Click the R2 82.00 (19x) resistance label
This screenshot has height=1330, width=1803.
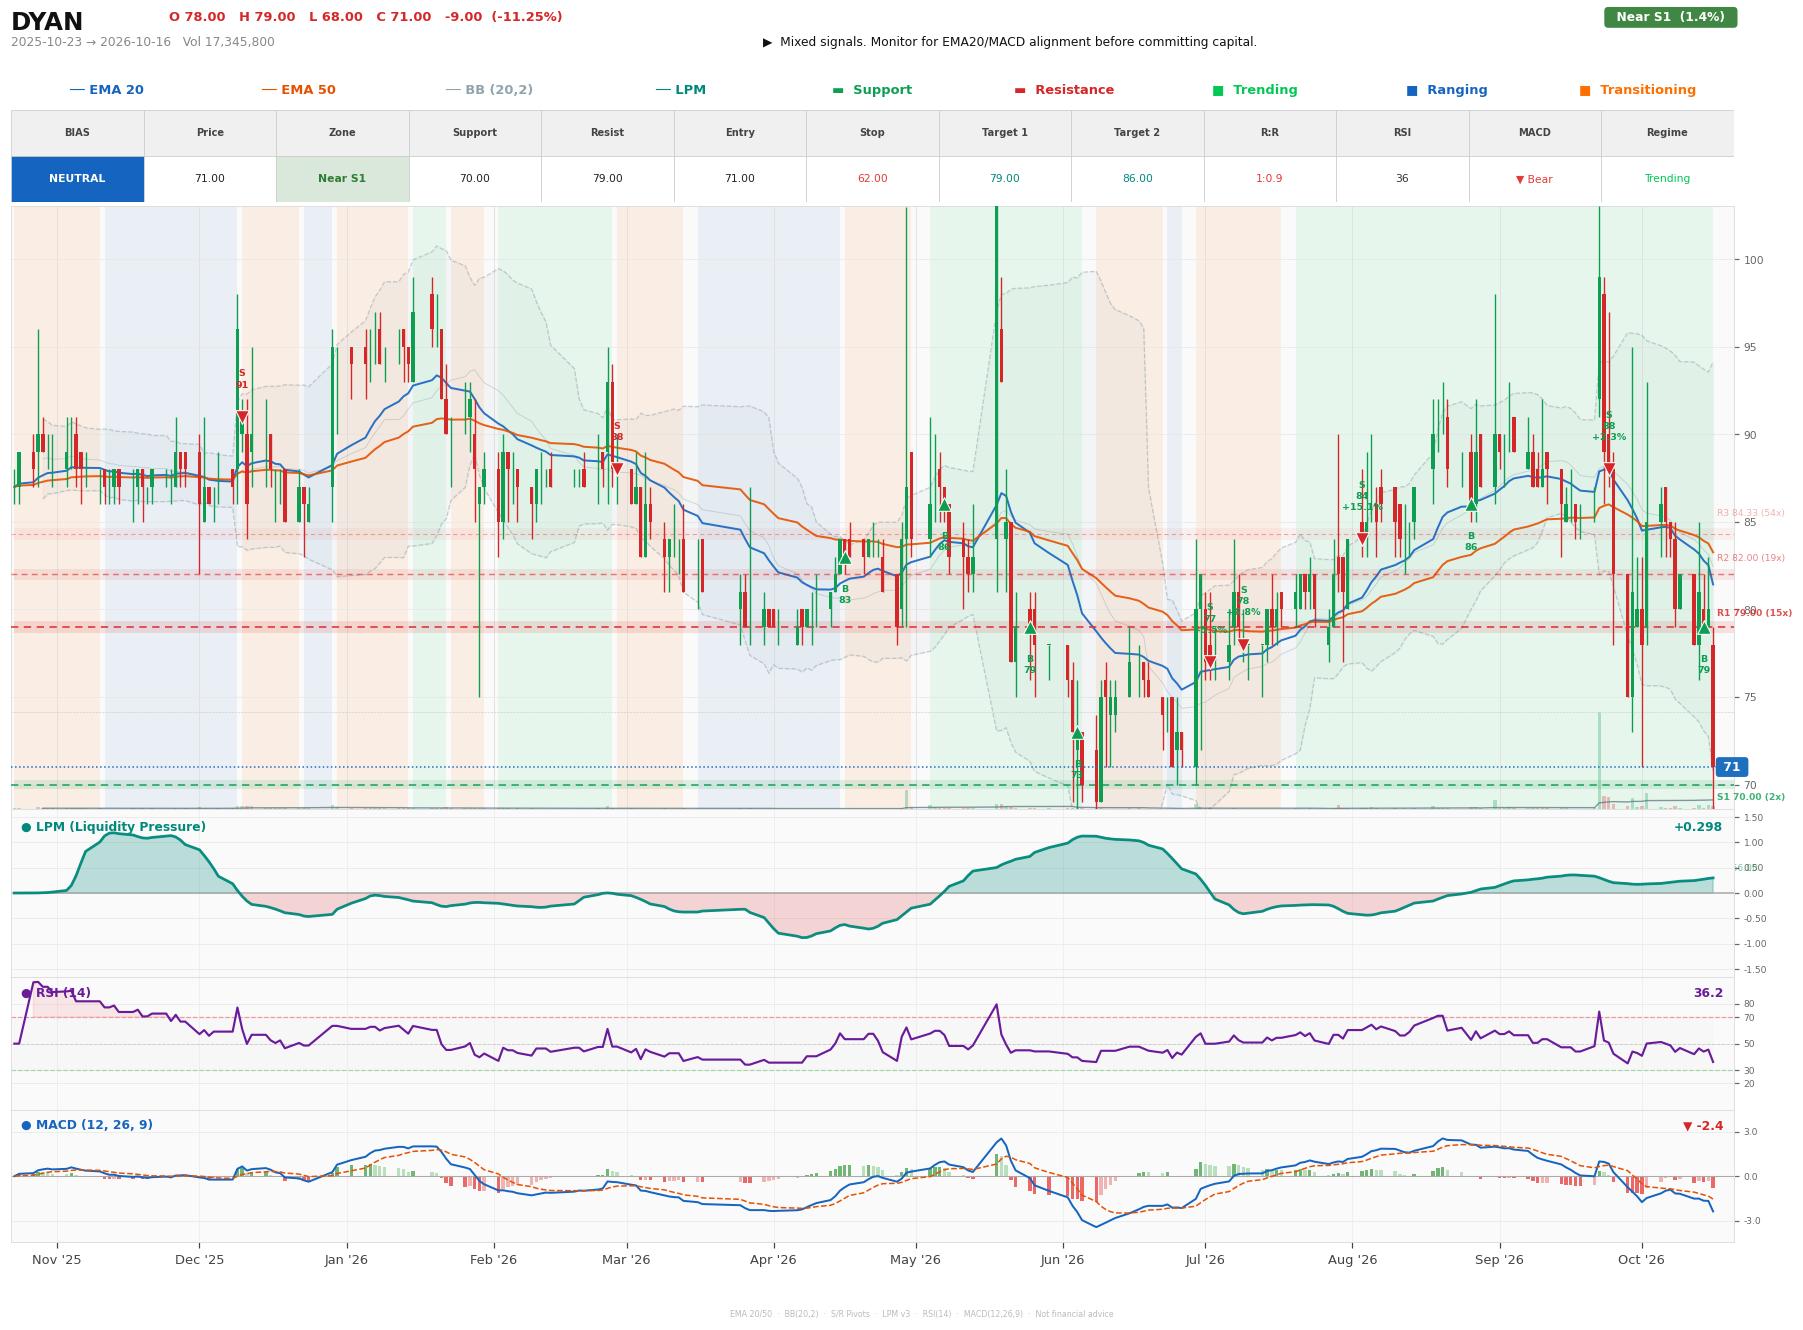[x=1751, y=558]
